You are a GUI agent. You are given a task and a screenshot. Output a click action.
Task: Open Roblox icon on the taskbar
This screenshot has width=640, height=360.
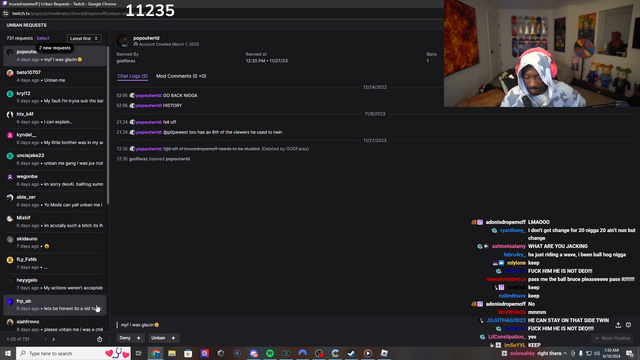tap(384, 353)
